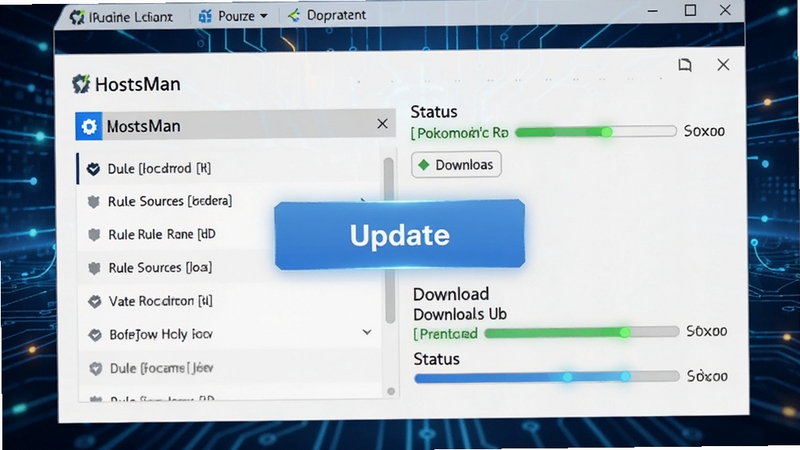The width and height of the screenshot is (800, 450).
Task: Toggle shield check for BofeJow Holy
Action: coord(95,335)
